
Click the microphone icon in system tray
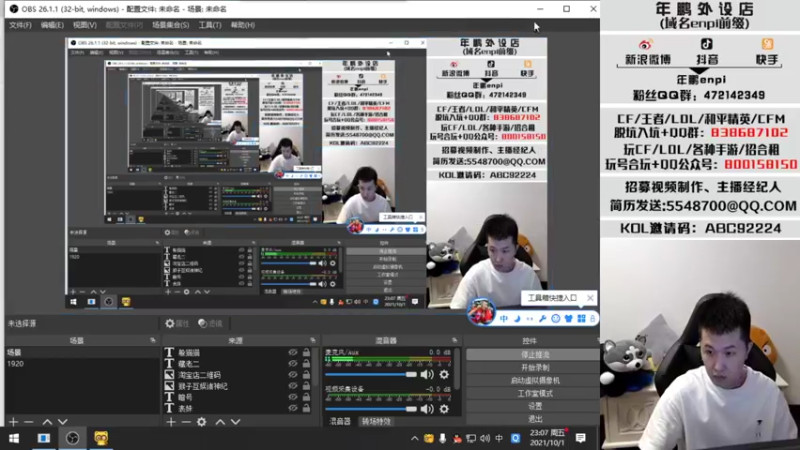click(x=442, y=438)
